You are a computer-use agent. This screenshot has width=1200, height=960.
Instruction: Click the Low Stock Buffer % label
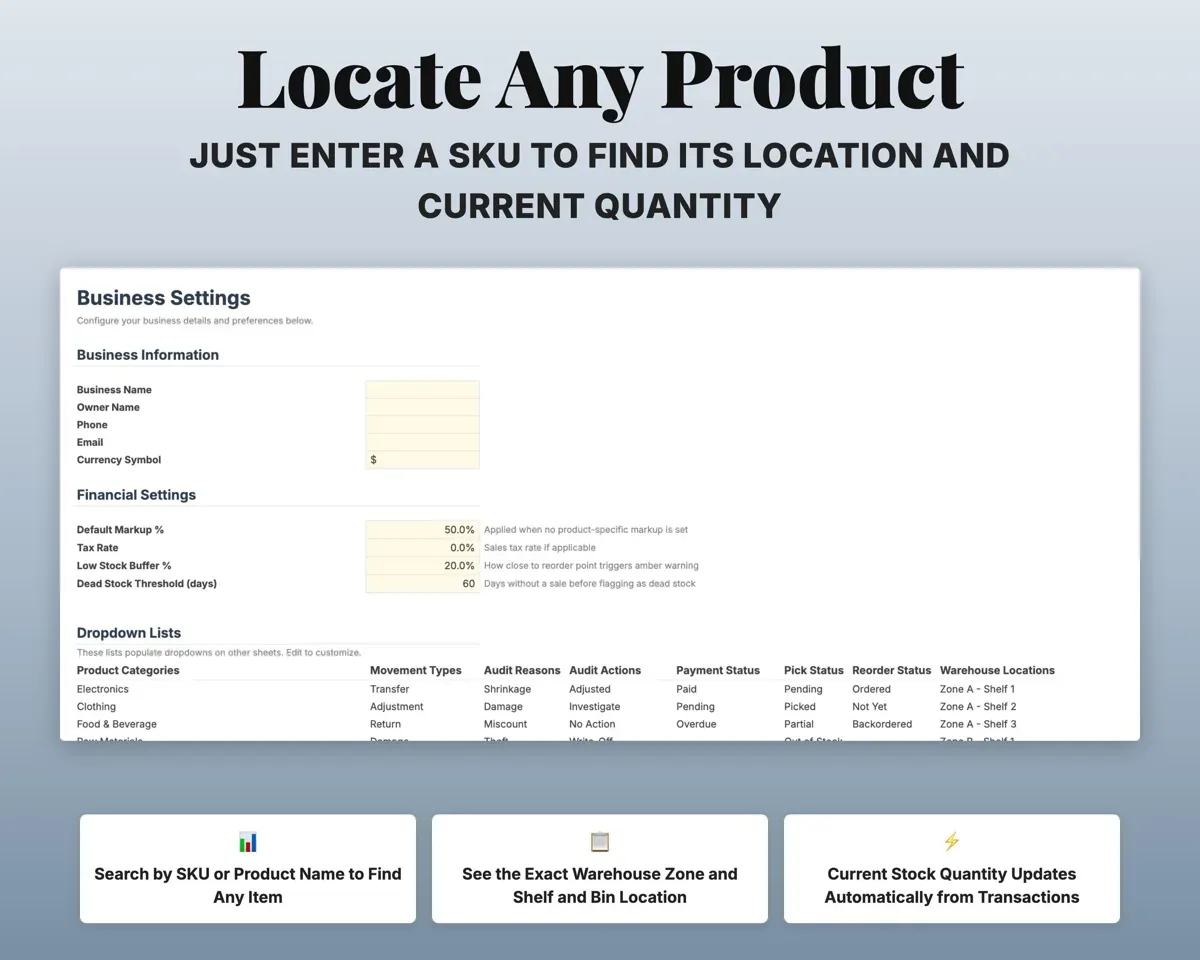point(124,566)
